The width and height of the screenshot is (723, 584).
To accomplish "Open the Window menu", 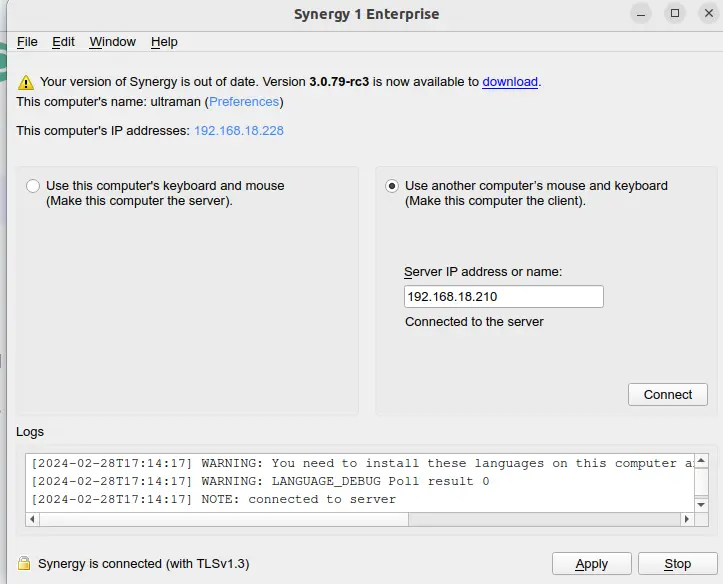I will coord(113,42).
